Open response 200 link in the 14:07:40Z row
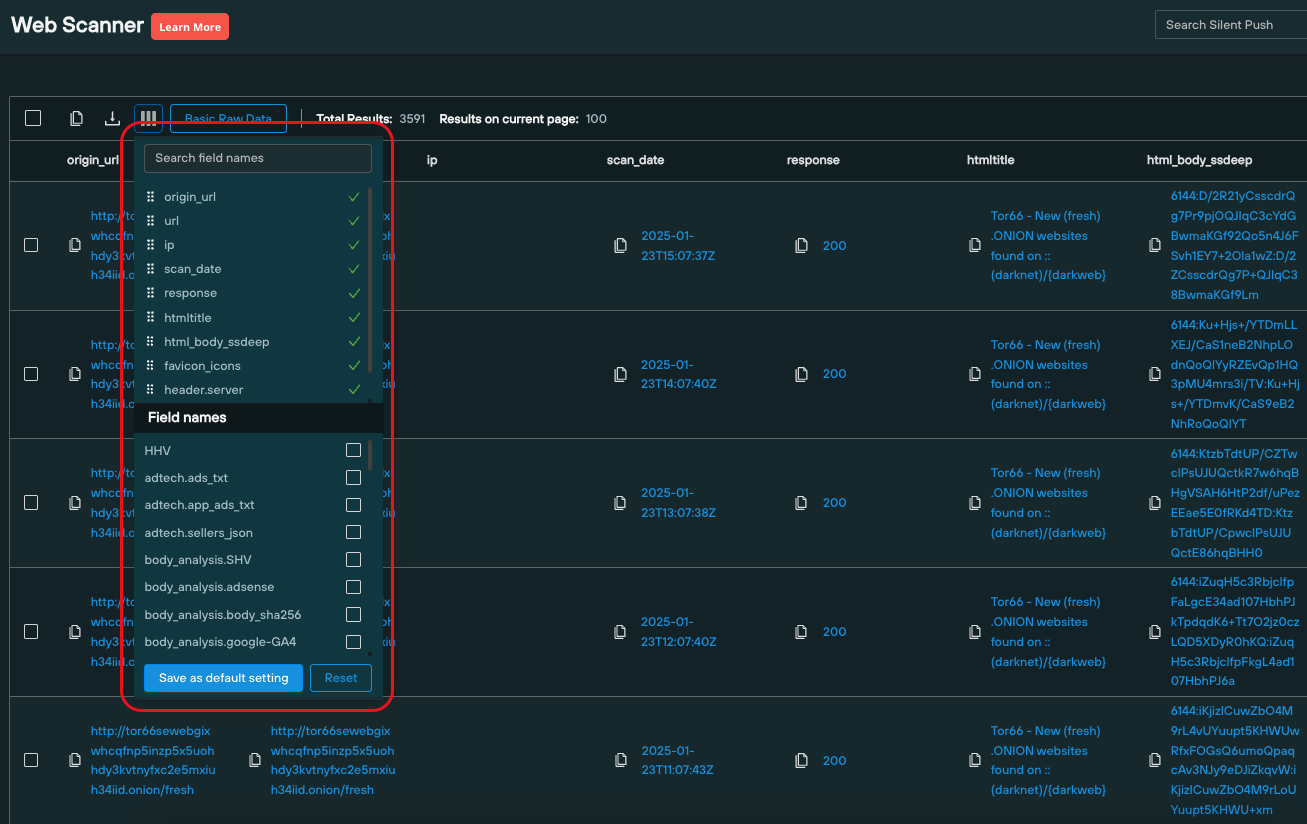 (834, 374)
